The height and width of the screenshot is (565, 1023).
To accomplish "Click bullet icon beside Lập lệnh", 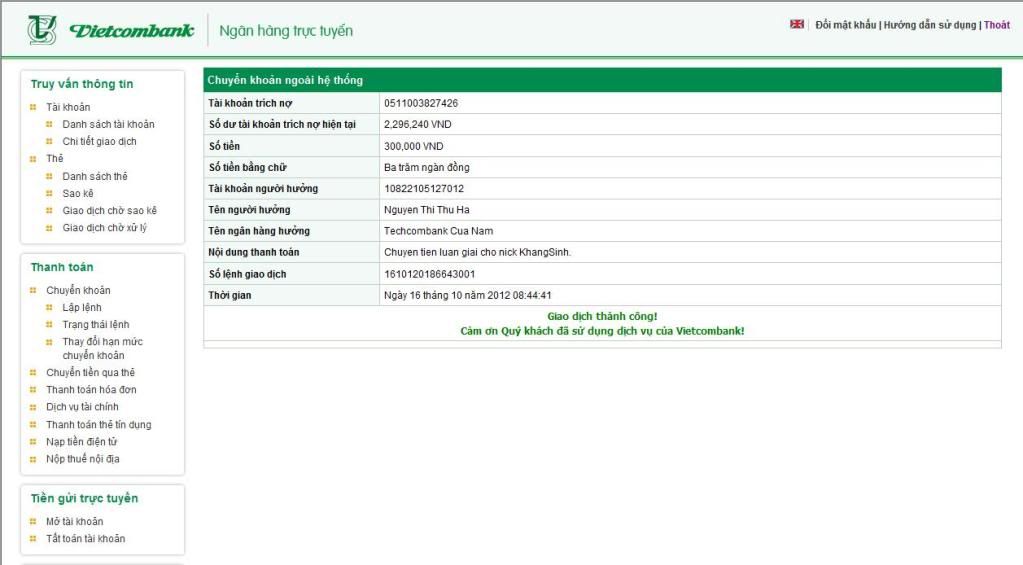I will click(x=49, y=307).
